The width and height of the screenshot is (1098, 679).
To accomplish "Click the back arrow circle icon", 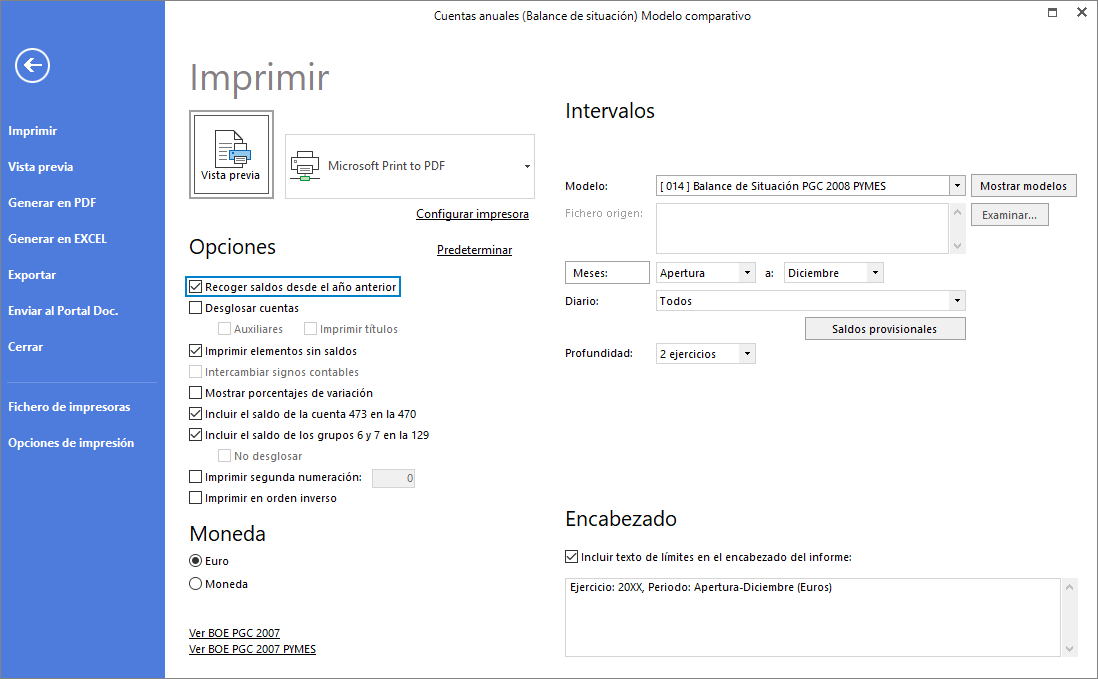I will click(x=32, y=66).
